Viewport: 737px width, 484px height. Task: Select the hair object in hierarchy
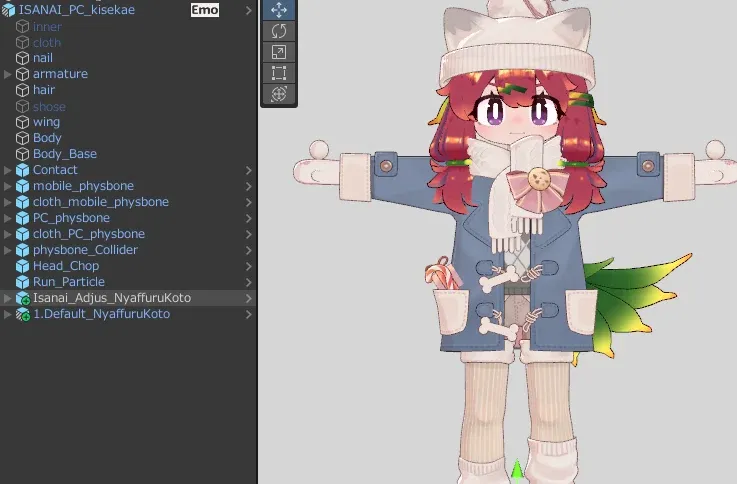(x=44, y=90)
